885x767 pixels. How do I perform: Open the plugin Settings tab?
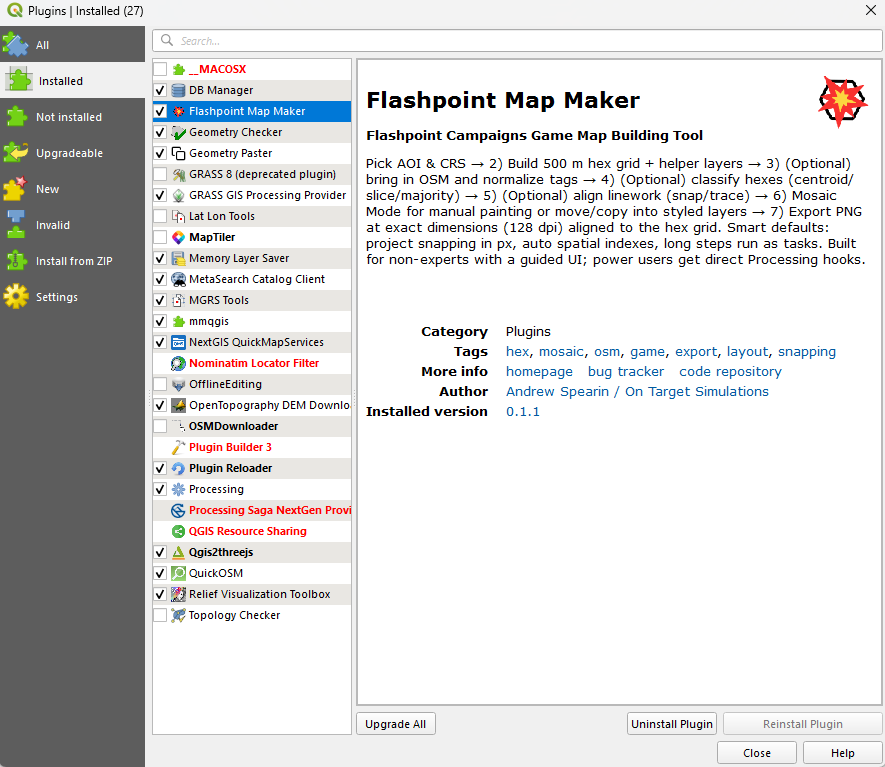[72, 297]
